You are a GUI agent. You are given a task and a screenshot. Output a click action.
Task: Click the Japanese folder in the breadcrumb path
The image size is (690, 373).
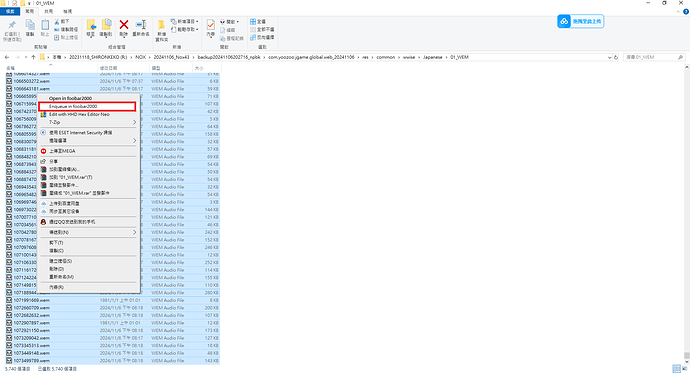click(433, 57)
